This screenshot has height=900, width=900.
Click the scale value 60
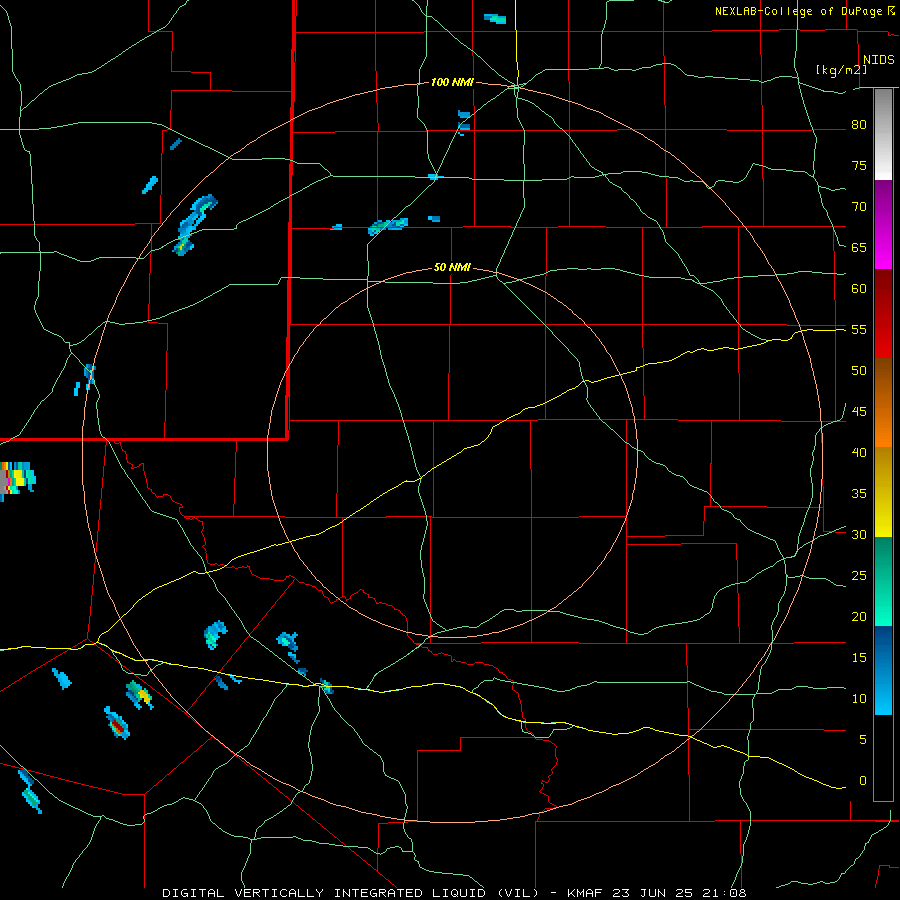[859, 289]
